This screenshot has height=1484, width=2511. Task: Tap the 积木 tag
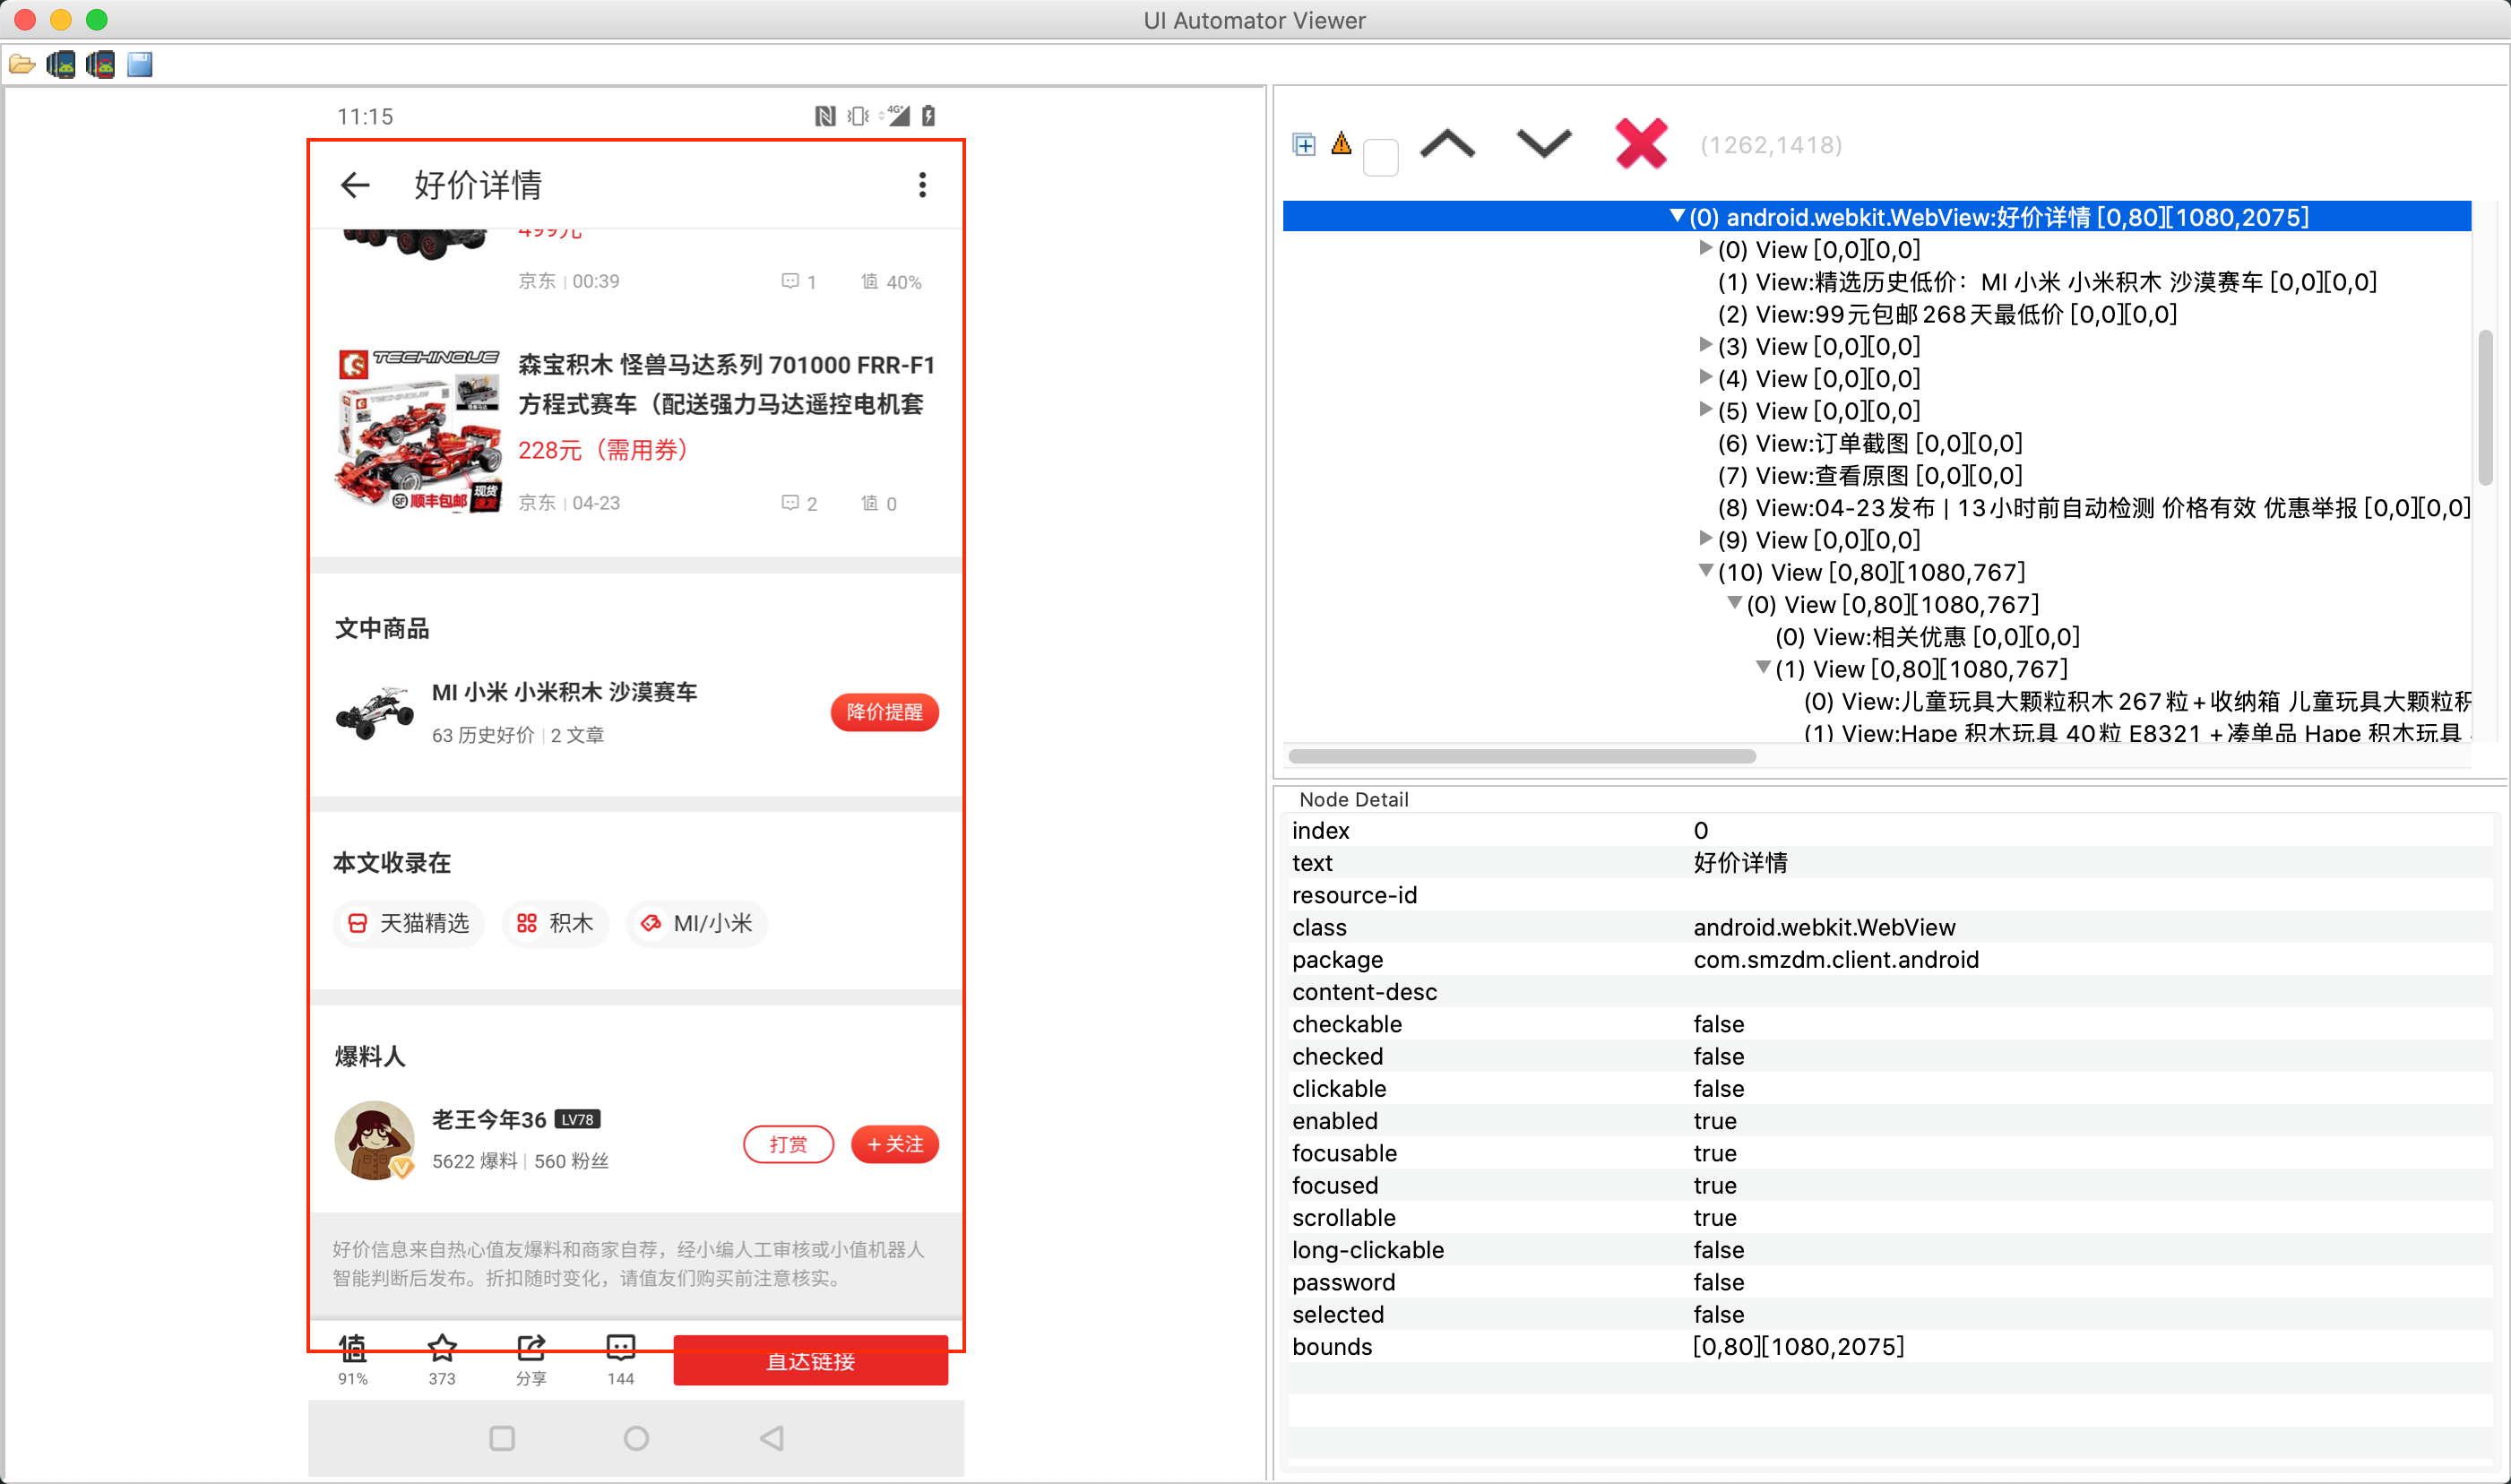pyautogui.click(x=555, y=923)
